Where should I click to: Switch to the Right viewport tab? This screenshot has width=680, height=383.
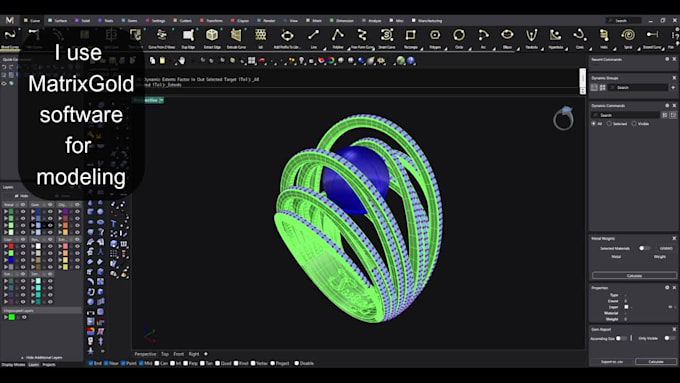(194, 354)
